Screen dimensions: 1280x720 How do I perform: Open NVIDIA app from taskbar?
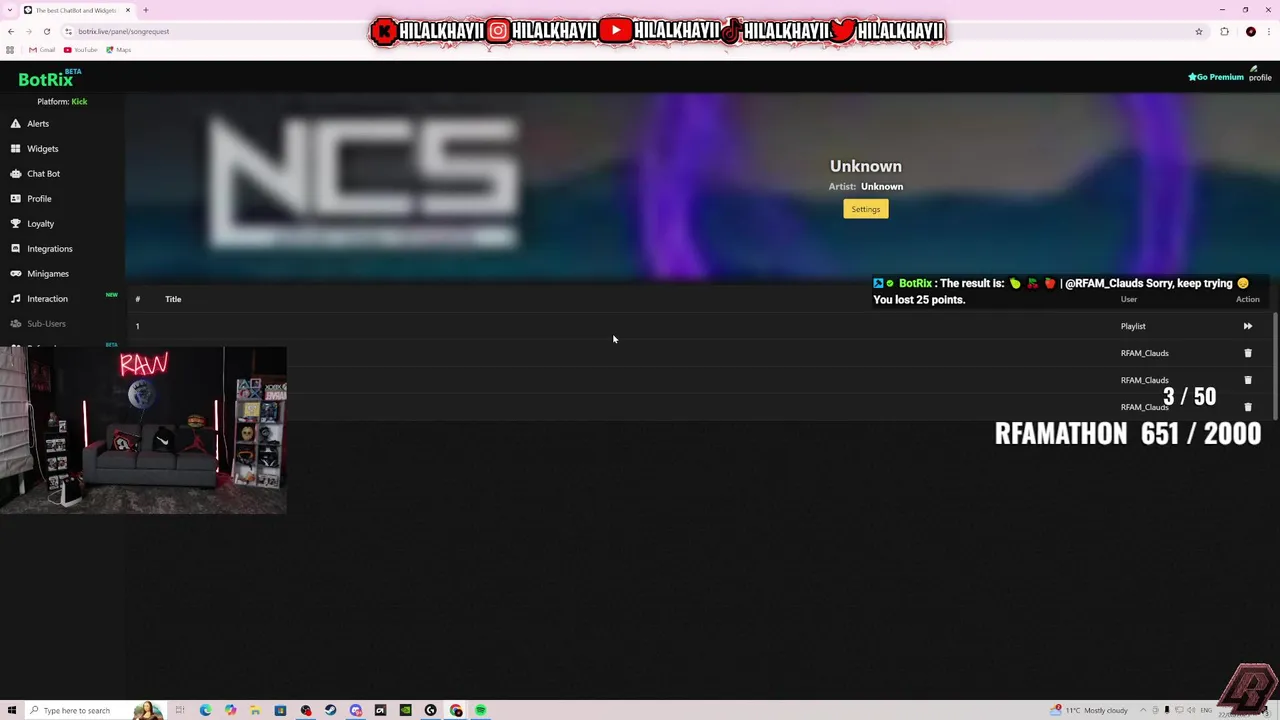[x=405, y=710]
